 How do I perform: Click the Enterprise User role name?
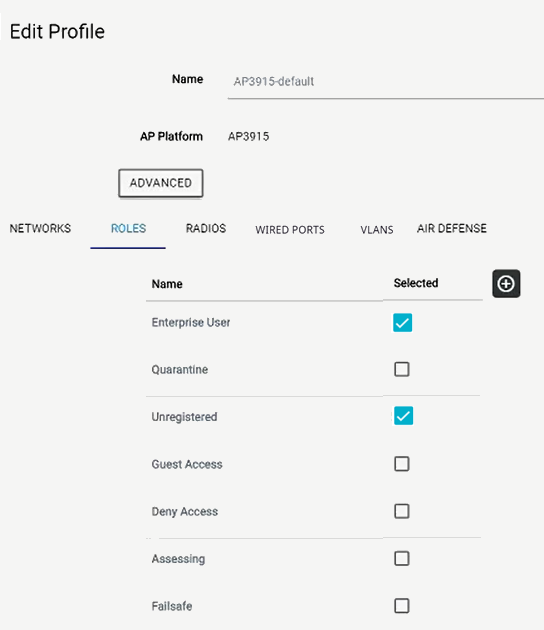coord(191,323)
